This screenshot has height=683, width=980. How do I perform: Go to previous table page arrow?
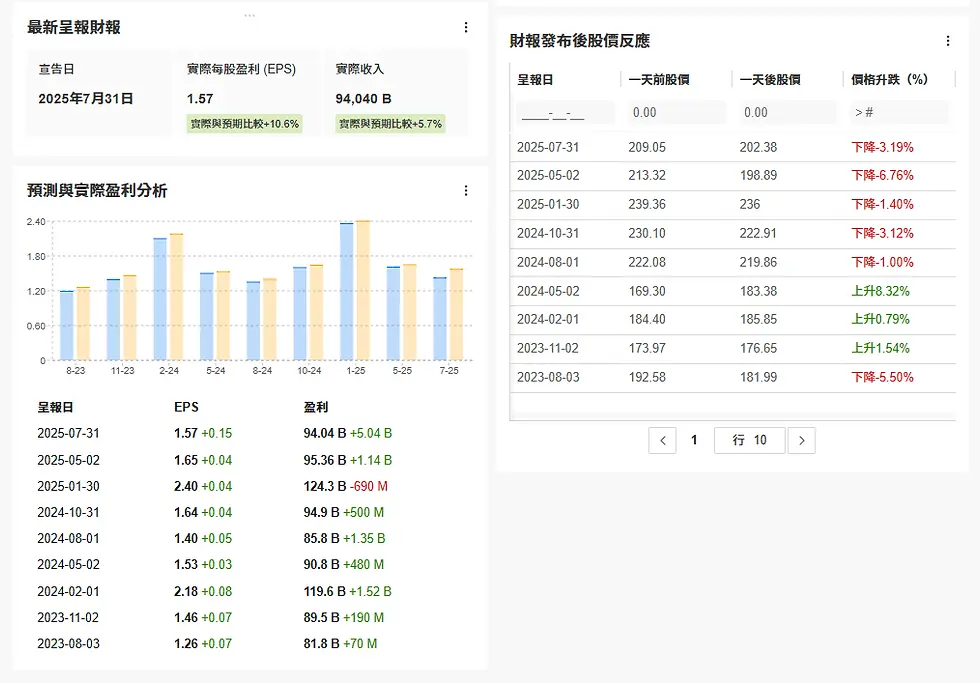[662, 441]
